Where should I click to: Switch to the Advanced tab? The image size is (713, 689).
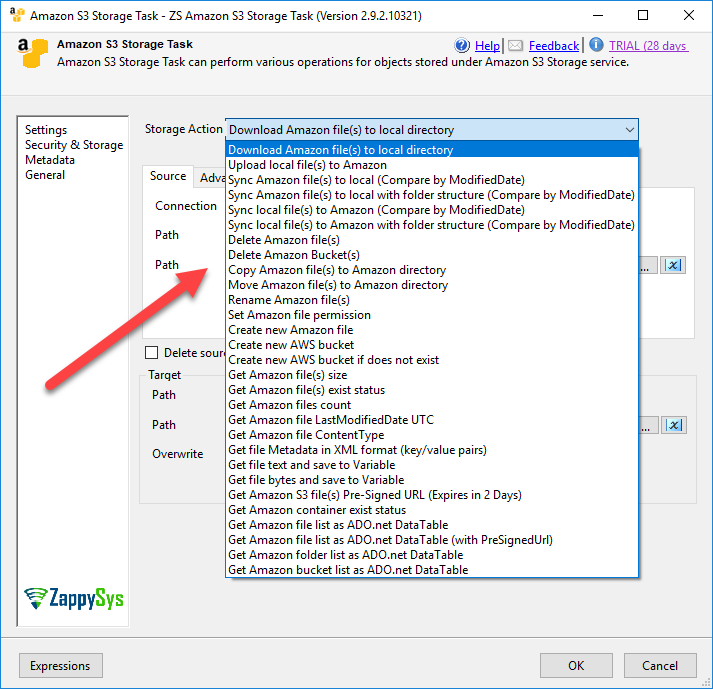click(212, 178)
